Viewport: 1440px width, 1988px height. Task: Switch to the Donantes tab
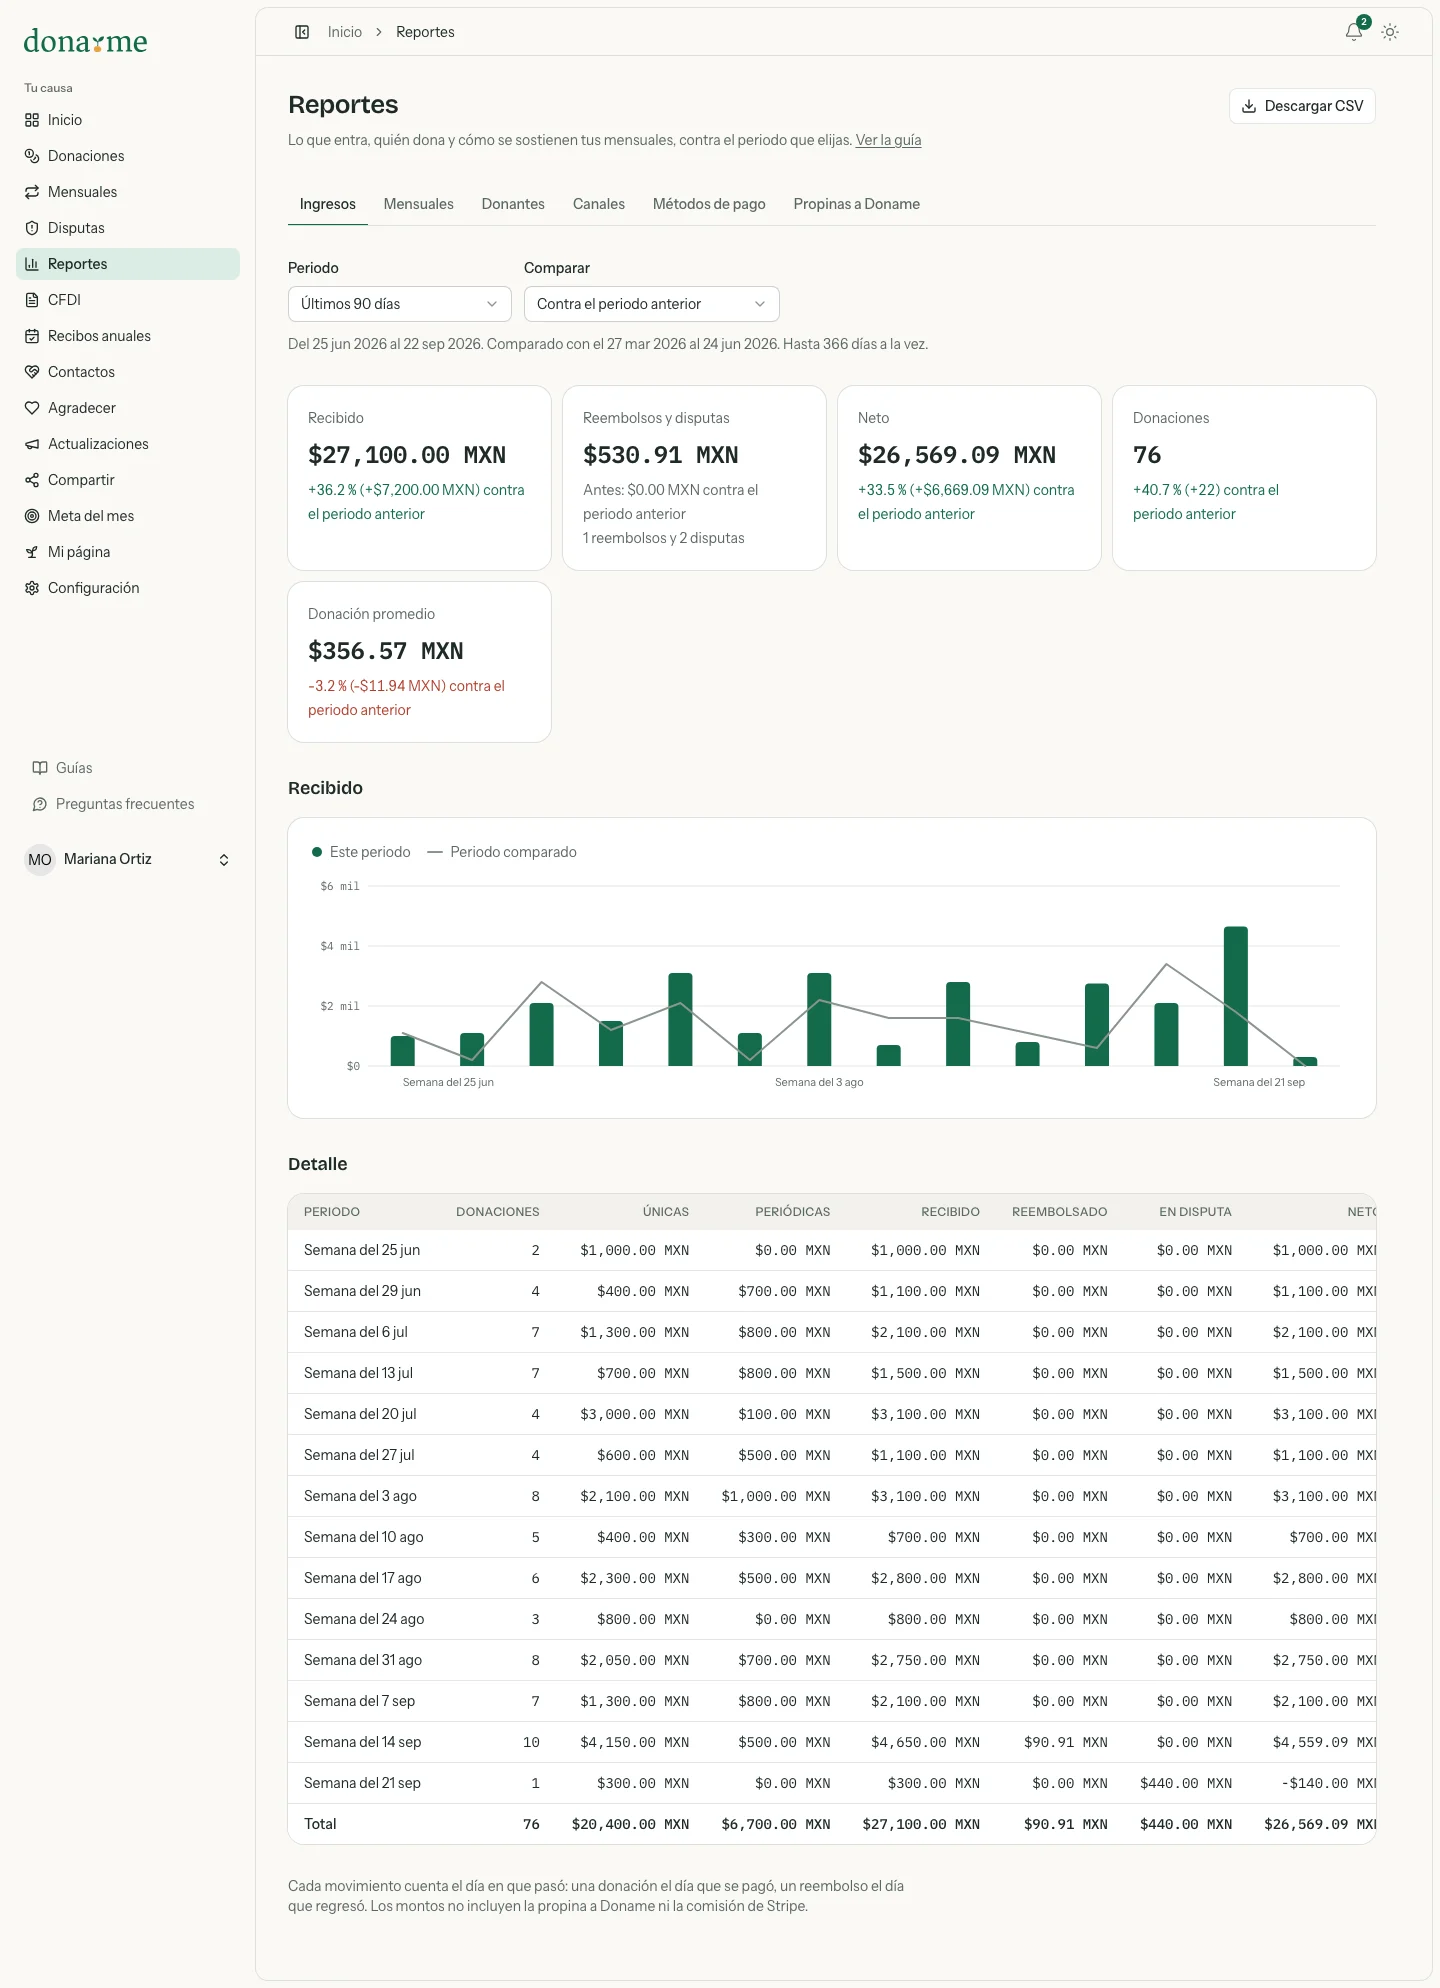coord(513,204)
